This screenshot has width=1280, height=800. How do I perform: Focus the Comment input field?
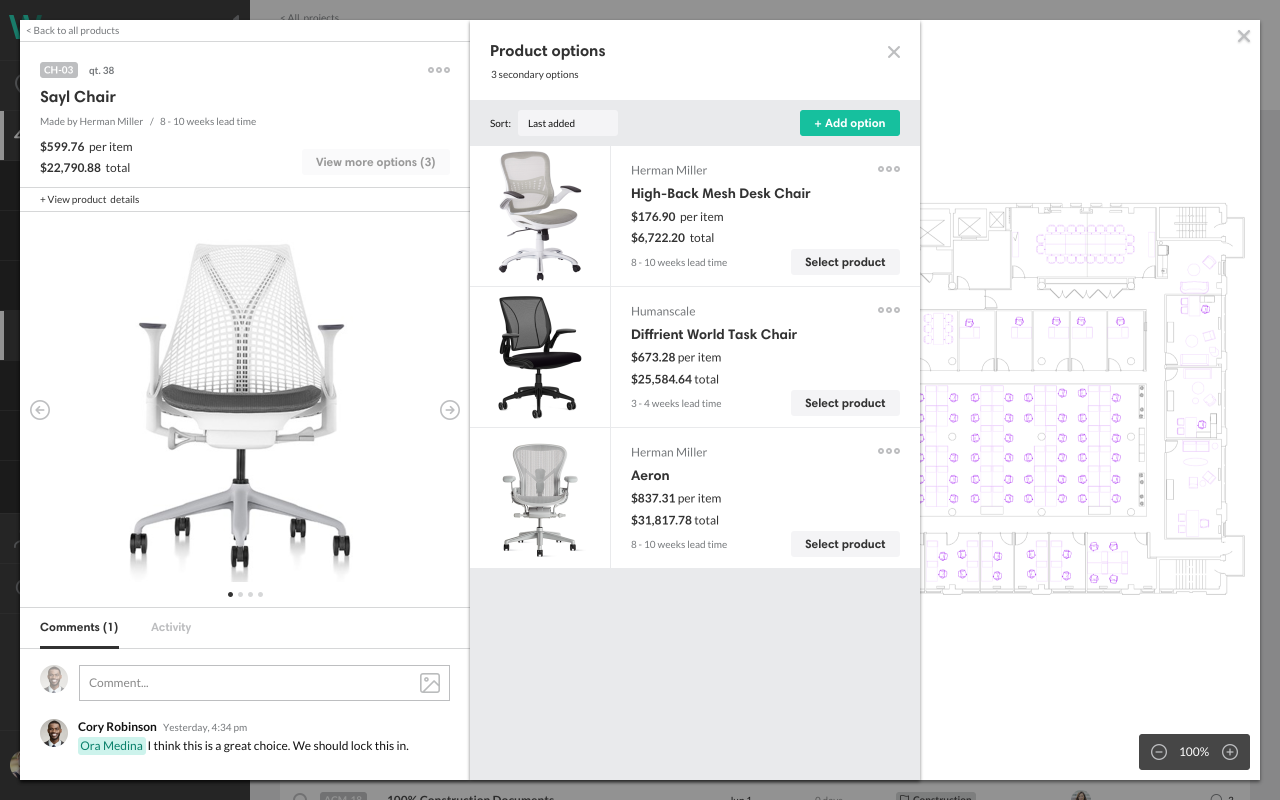click(x=264, y=683)
